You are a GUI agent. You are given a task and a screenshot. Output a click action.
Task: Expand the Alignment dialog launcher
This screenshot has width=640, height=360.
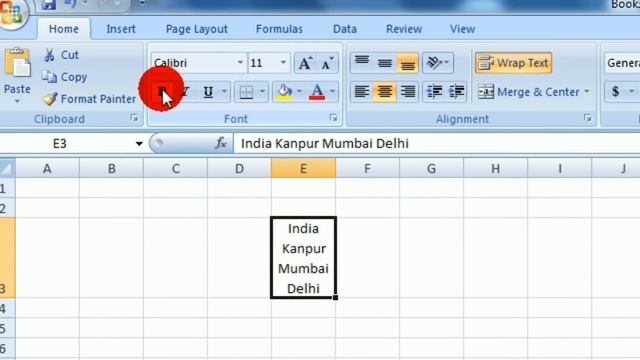pyautogui.click(x=588, y=118)
